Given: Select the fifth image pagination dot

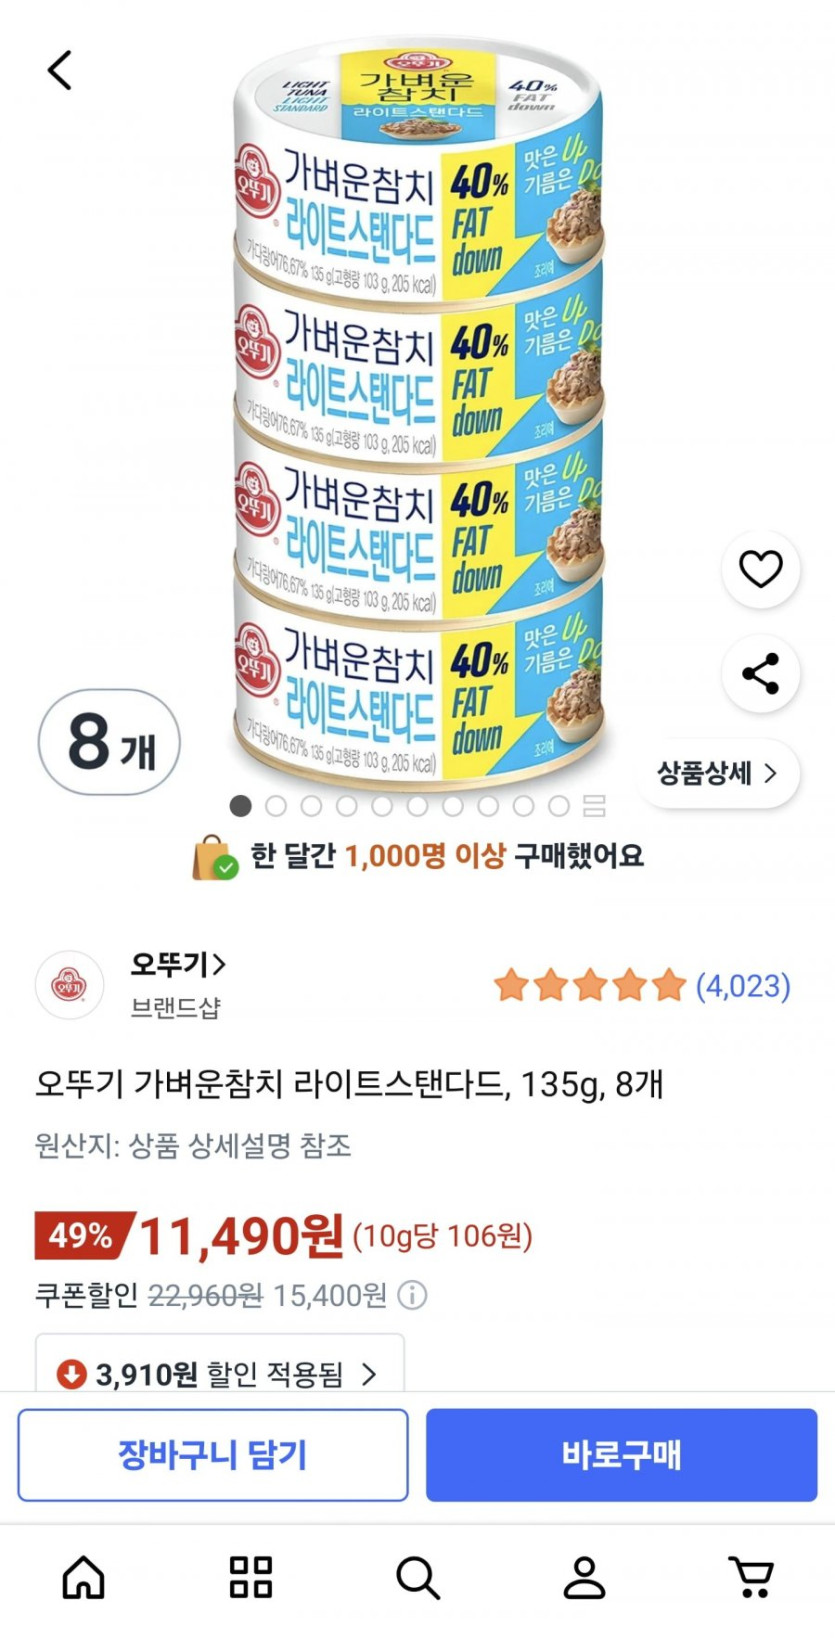Looking at the screenshot, I should (x=382, y=806).
